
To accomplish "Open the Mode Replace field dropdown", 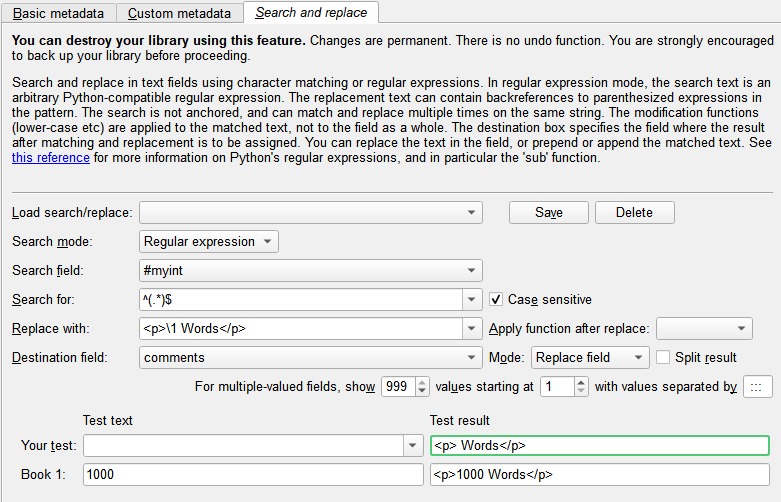I will 590,357.
